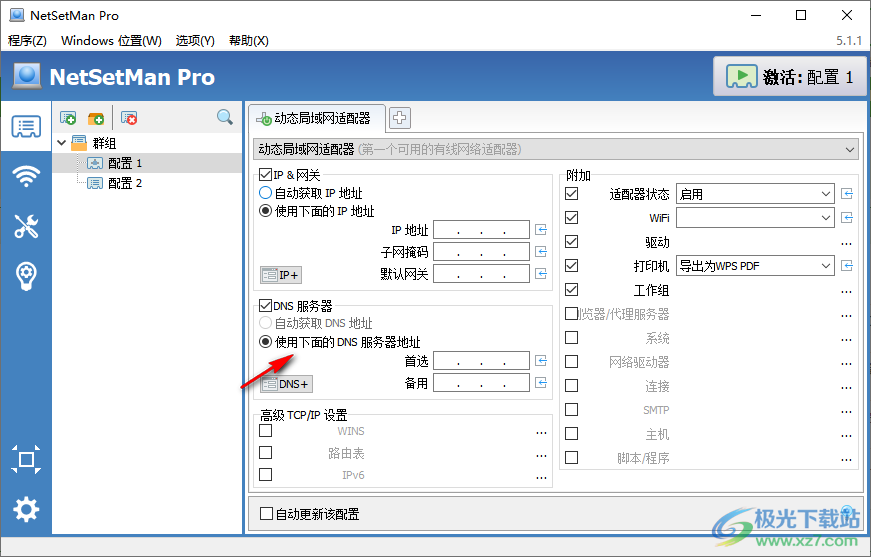Toggle DNS 服务器 checkbox
871x557 pixels.
(x=266, y=305)
